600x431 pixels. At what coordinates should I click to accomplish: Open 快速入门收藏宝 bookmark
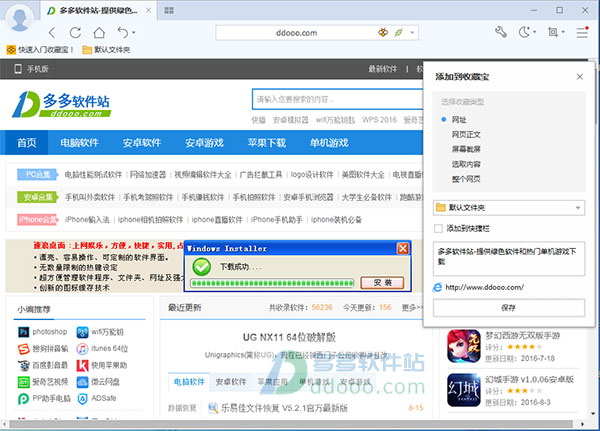pos(39,49)
